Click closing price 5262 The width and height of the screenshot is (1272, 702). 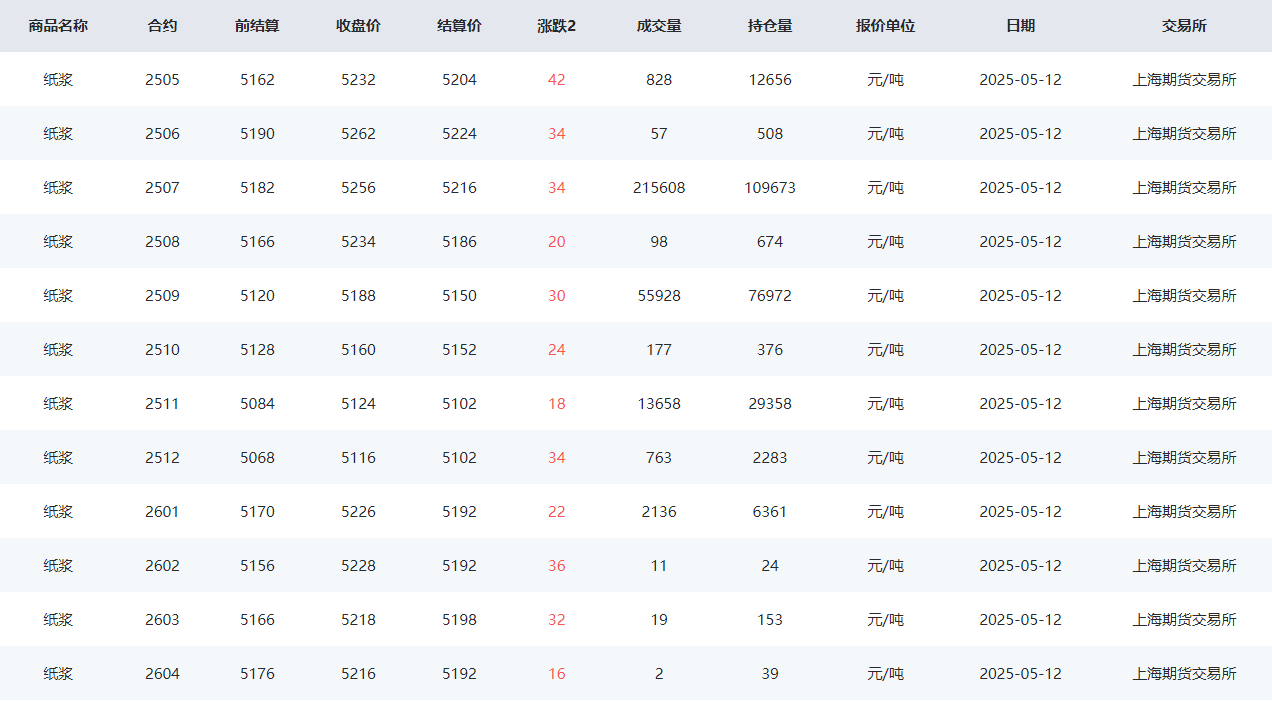(358, 134)
